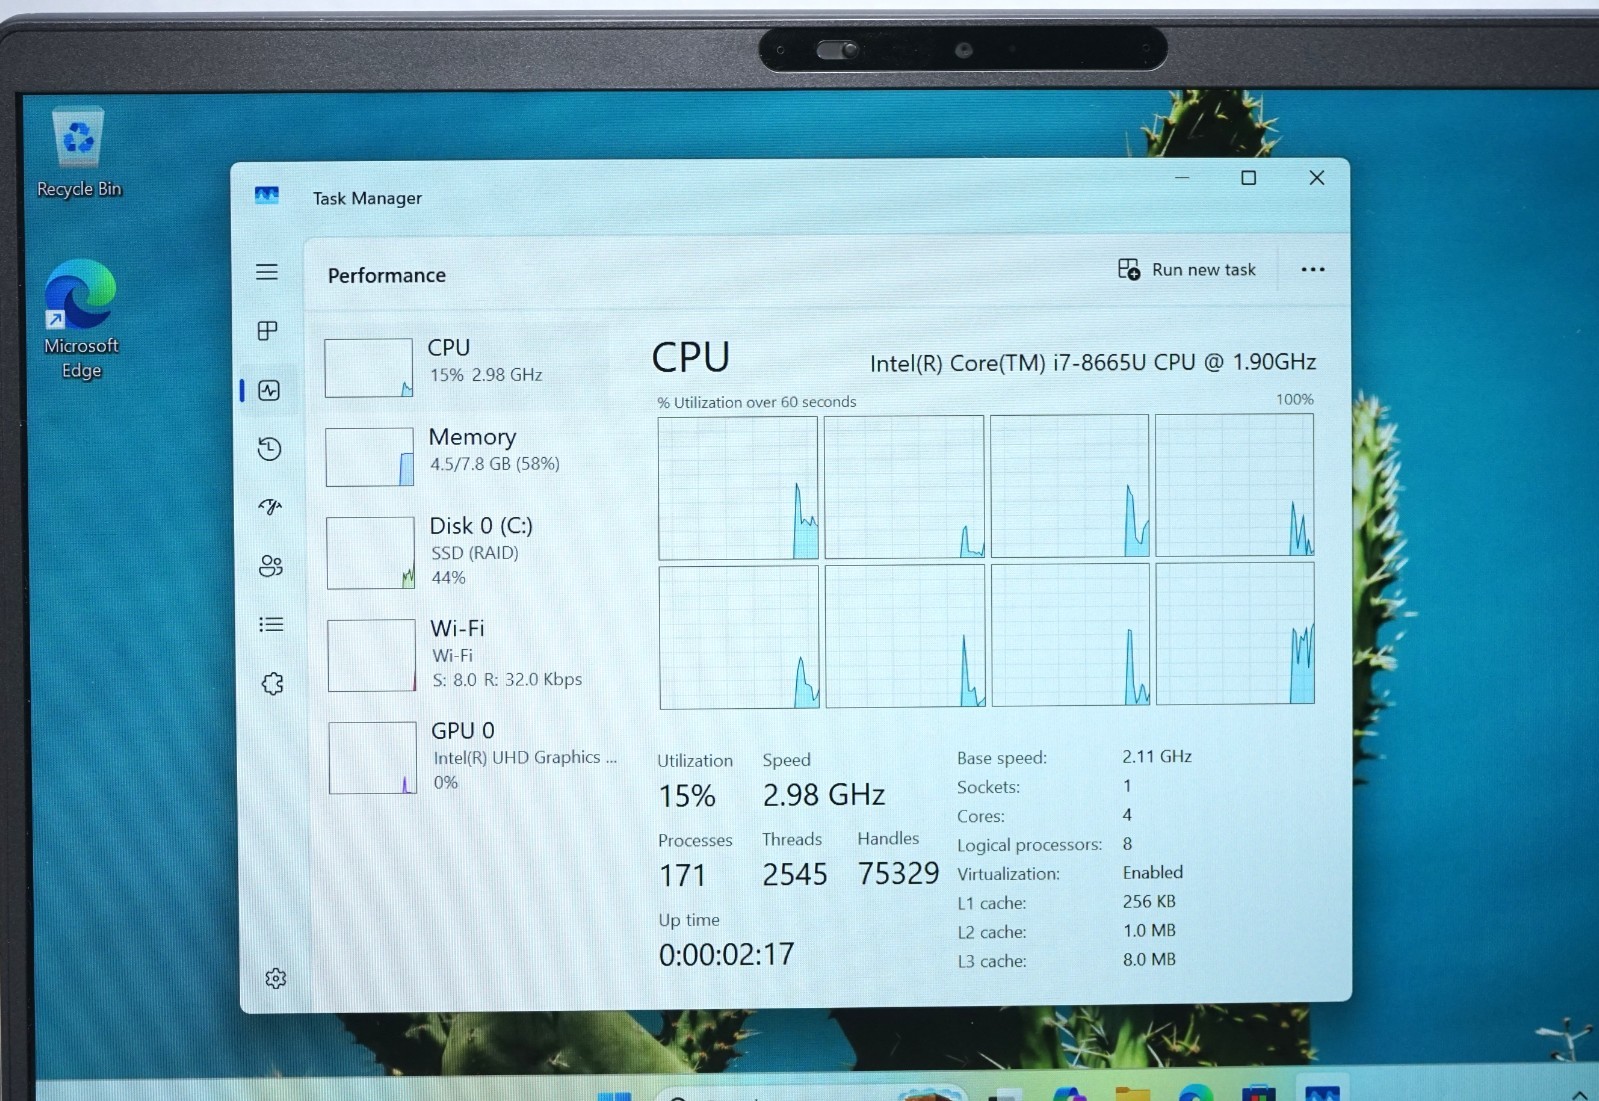Open the Users page icon

point(271,566)
